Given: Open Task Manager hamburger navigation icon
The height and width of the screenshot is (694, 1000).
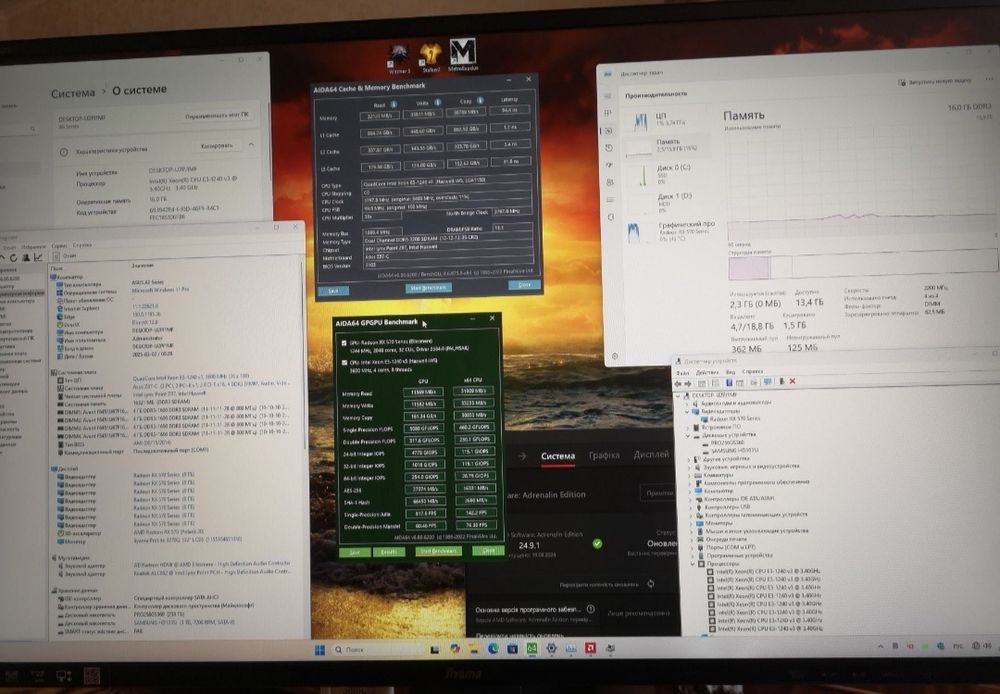Looking at the screenshot, I should 608,96.
